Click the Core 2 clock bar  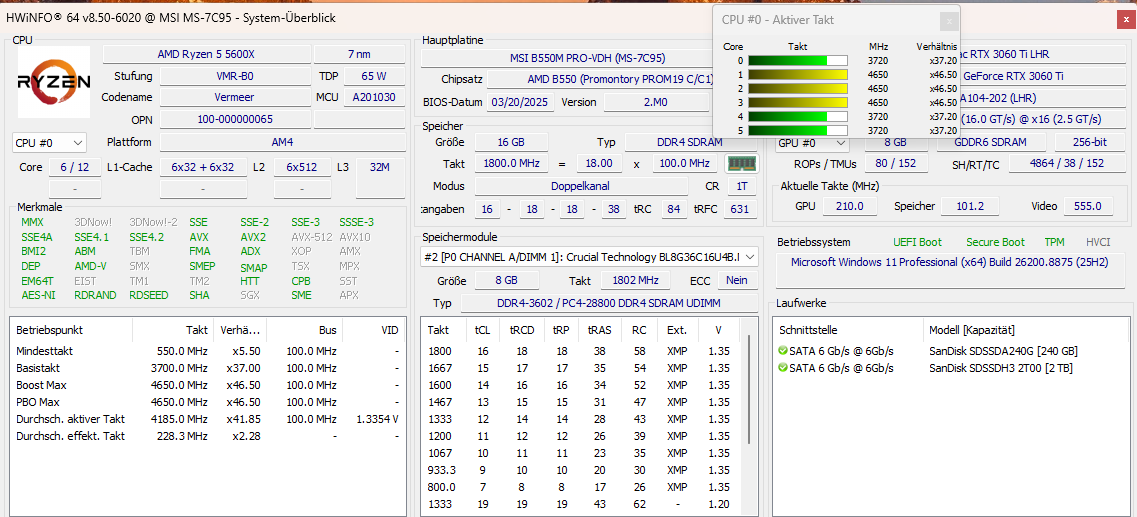click(x=798, y=88)
